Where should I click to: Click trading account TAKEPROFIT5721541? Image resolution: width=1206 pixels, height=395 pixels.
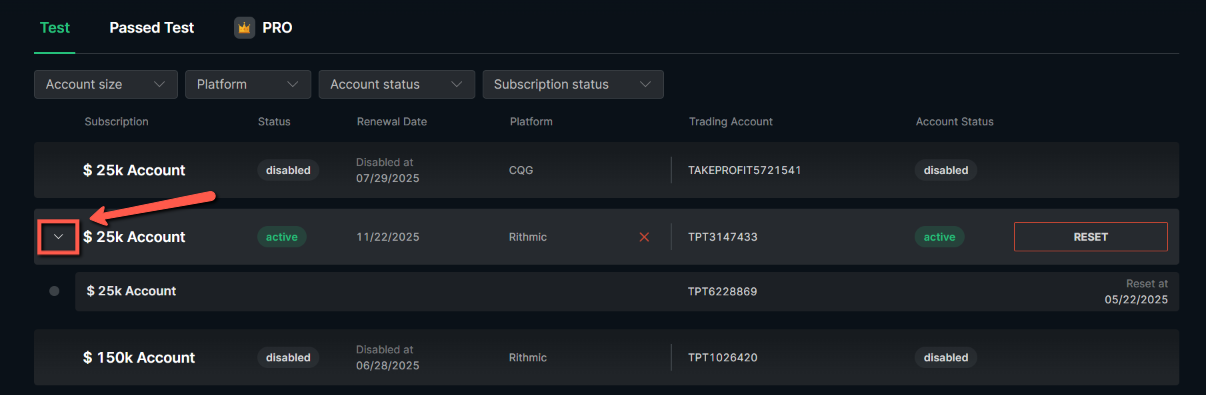(x=745, y=170)
